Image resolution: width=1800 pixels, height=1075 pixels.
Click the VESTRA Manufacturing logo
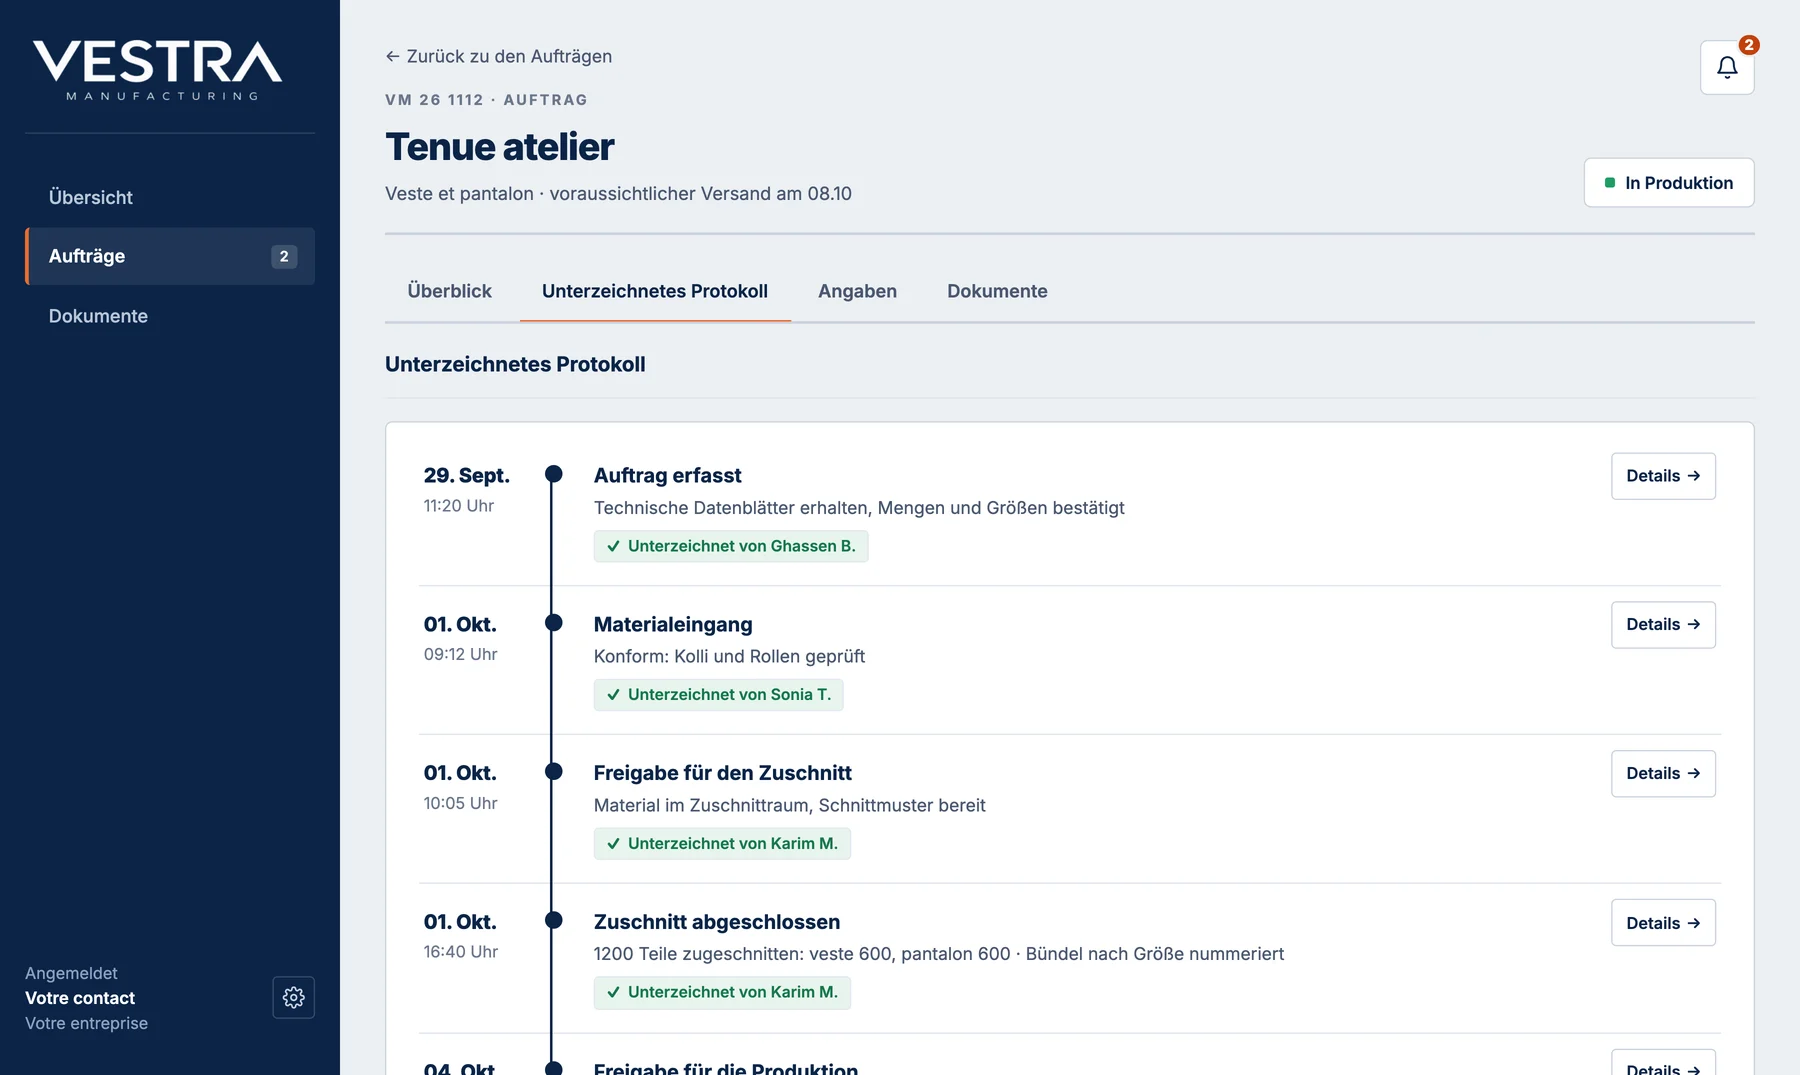[158, 71]
